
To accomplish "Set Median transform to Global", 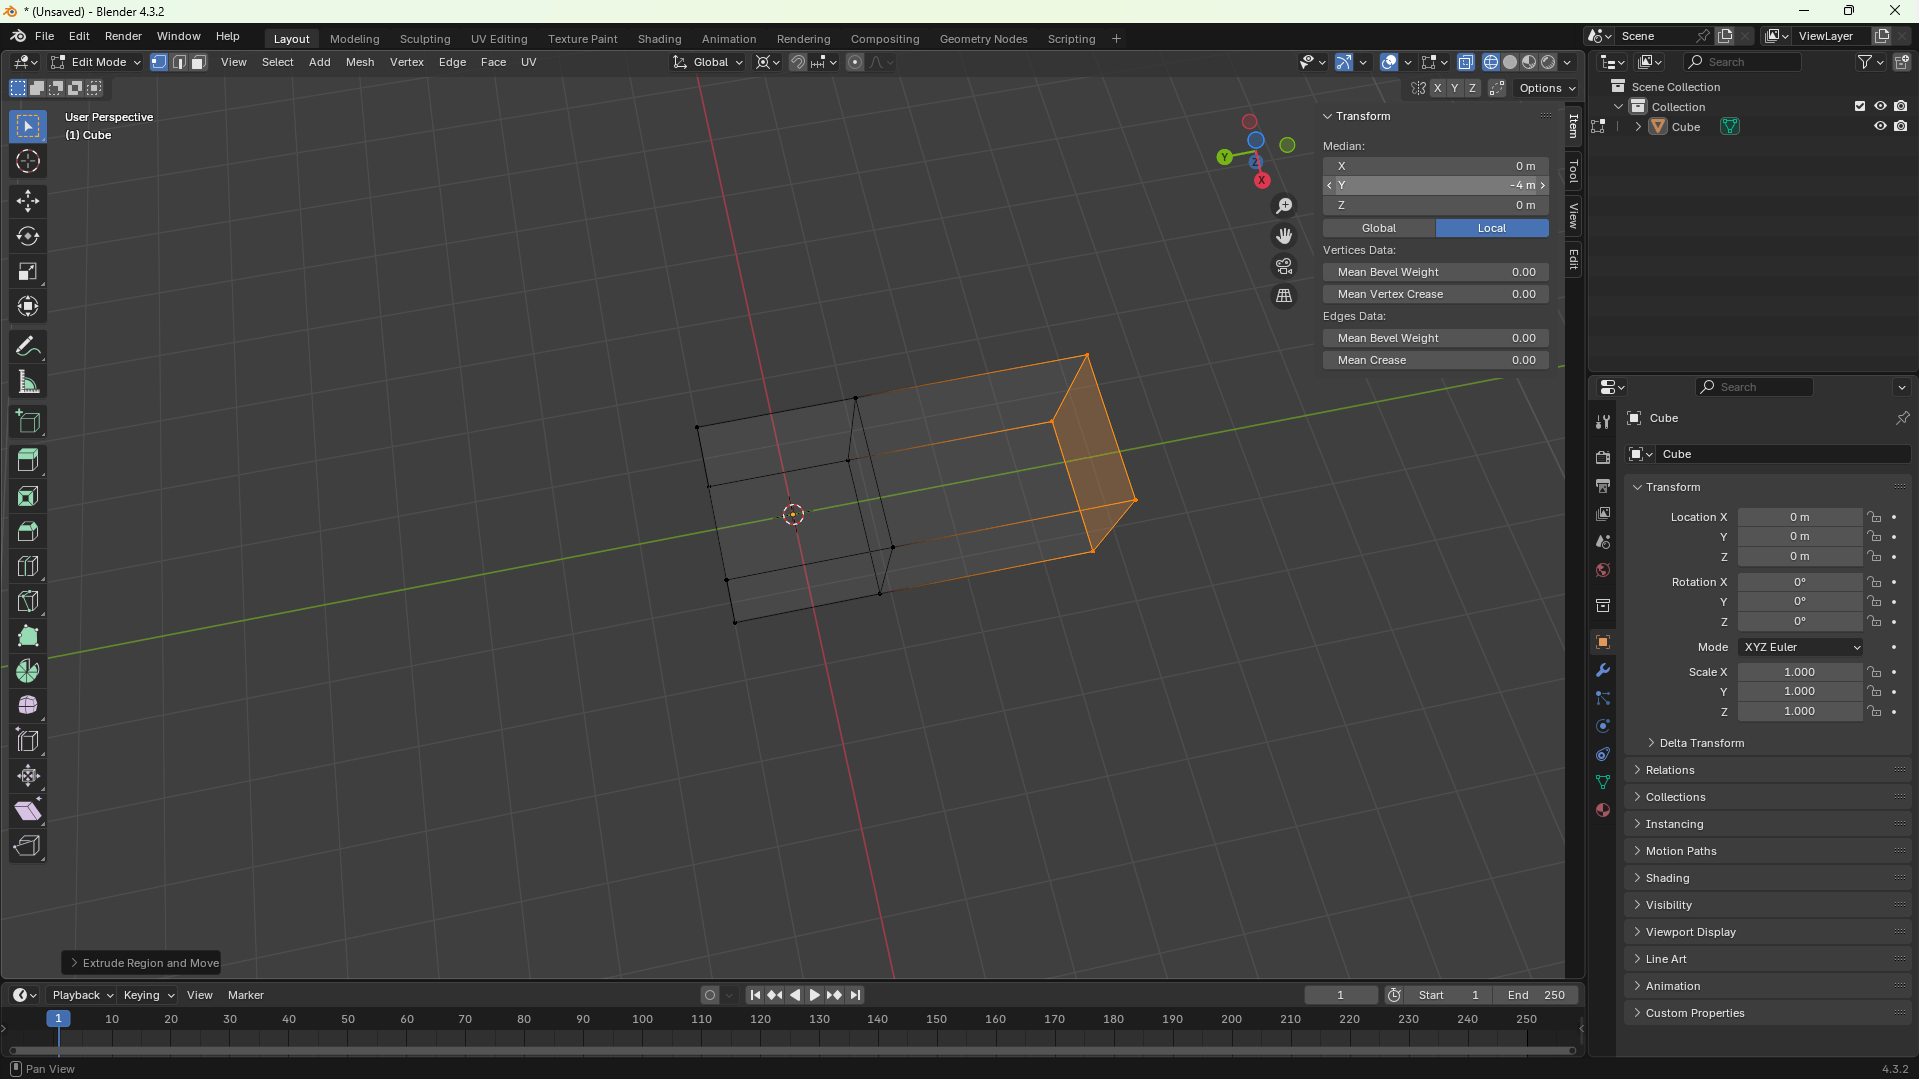I will tap(1378, 228).
